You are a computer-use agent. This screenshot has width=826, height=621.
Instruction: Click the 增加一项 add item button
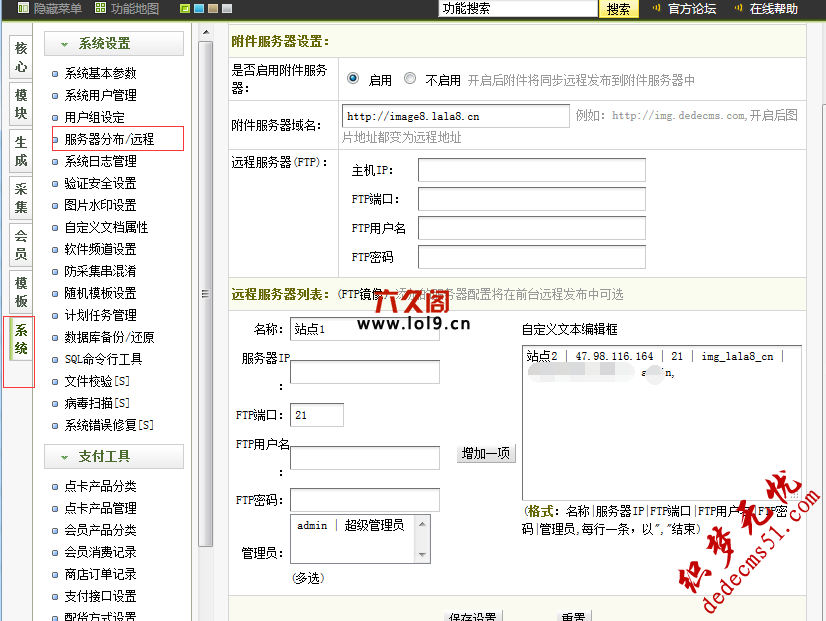point(485,453)
